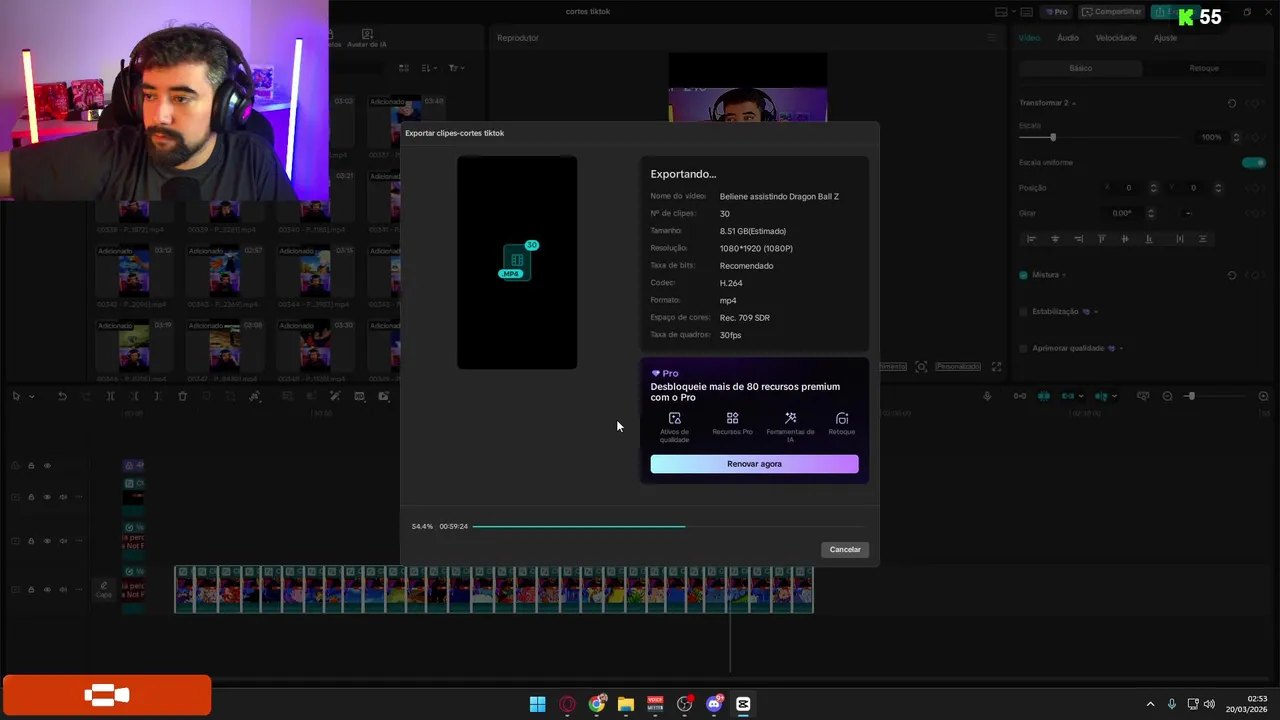Viewport: 1280px width, 720px height.
Task: Click the Retoque icon in the Pro banner
Action: pyautogui.click(x=842, y=418)
